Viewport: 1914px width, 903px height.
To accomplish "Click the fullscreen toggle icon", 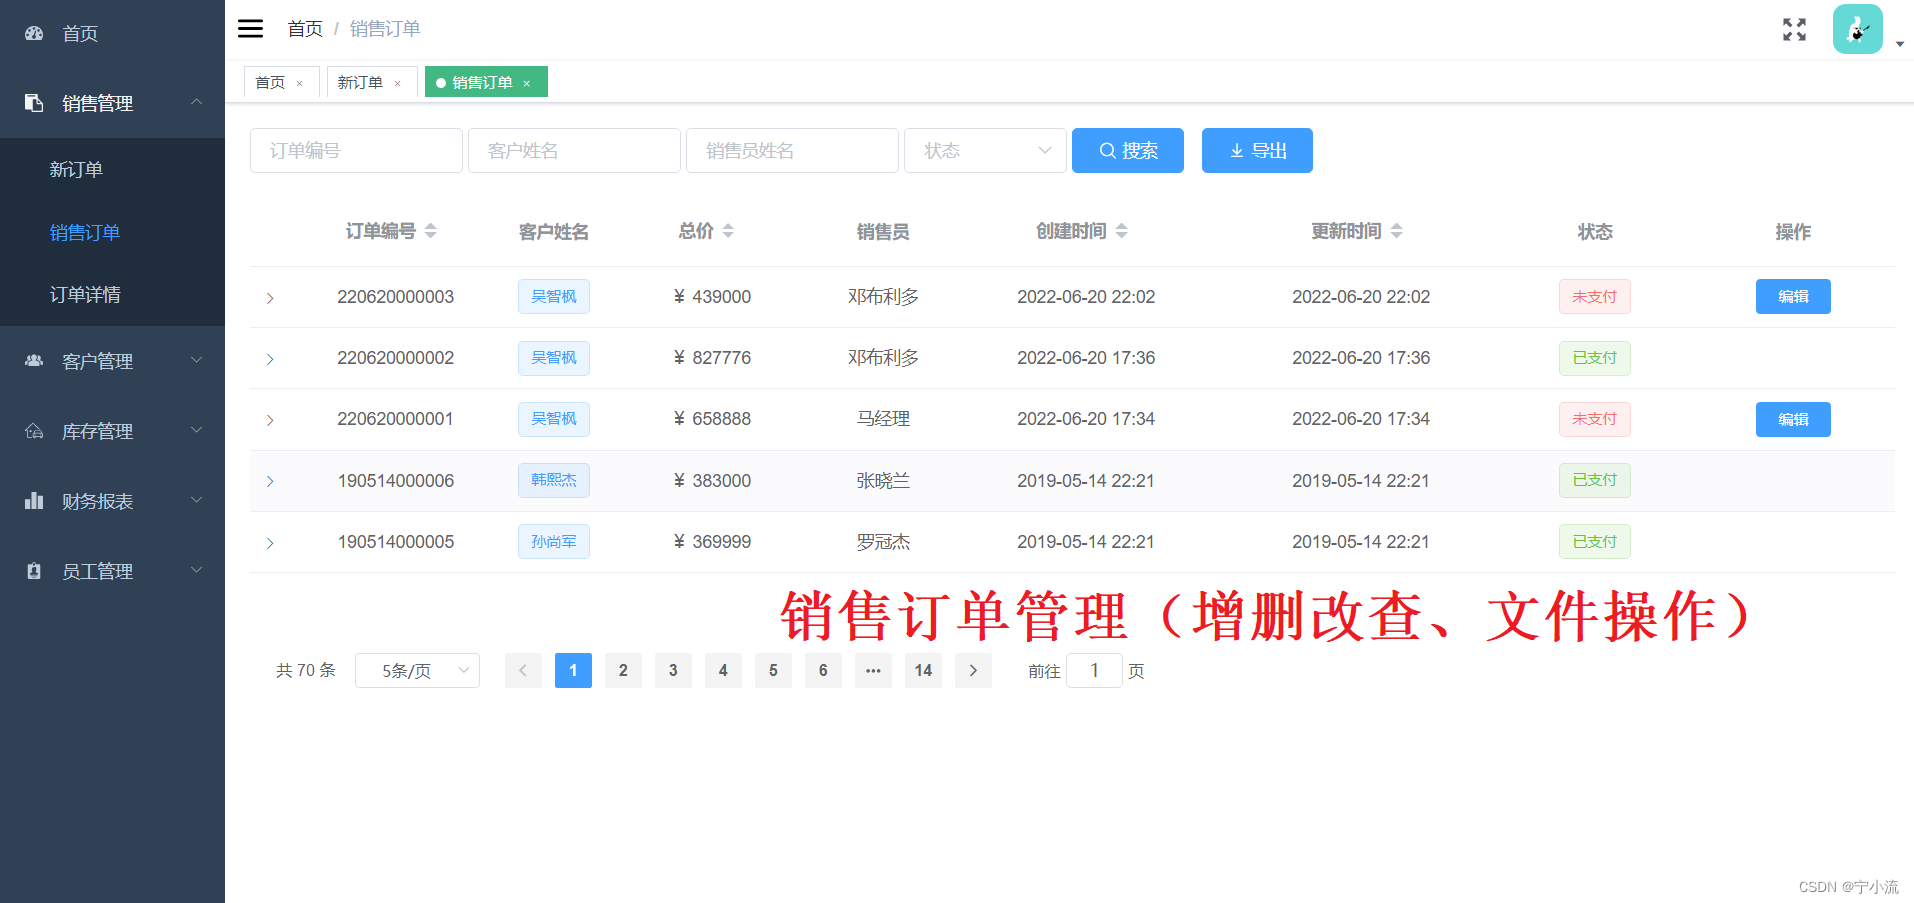I will pyautogui.click(x=1794, y=29).
